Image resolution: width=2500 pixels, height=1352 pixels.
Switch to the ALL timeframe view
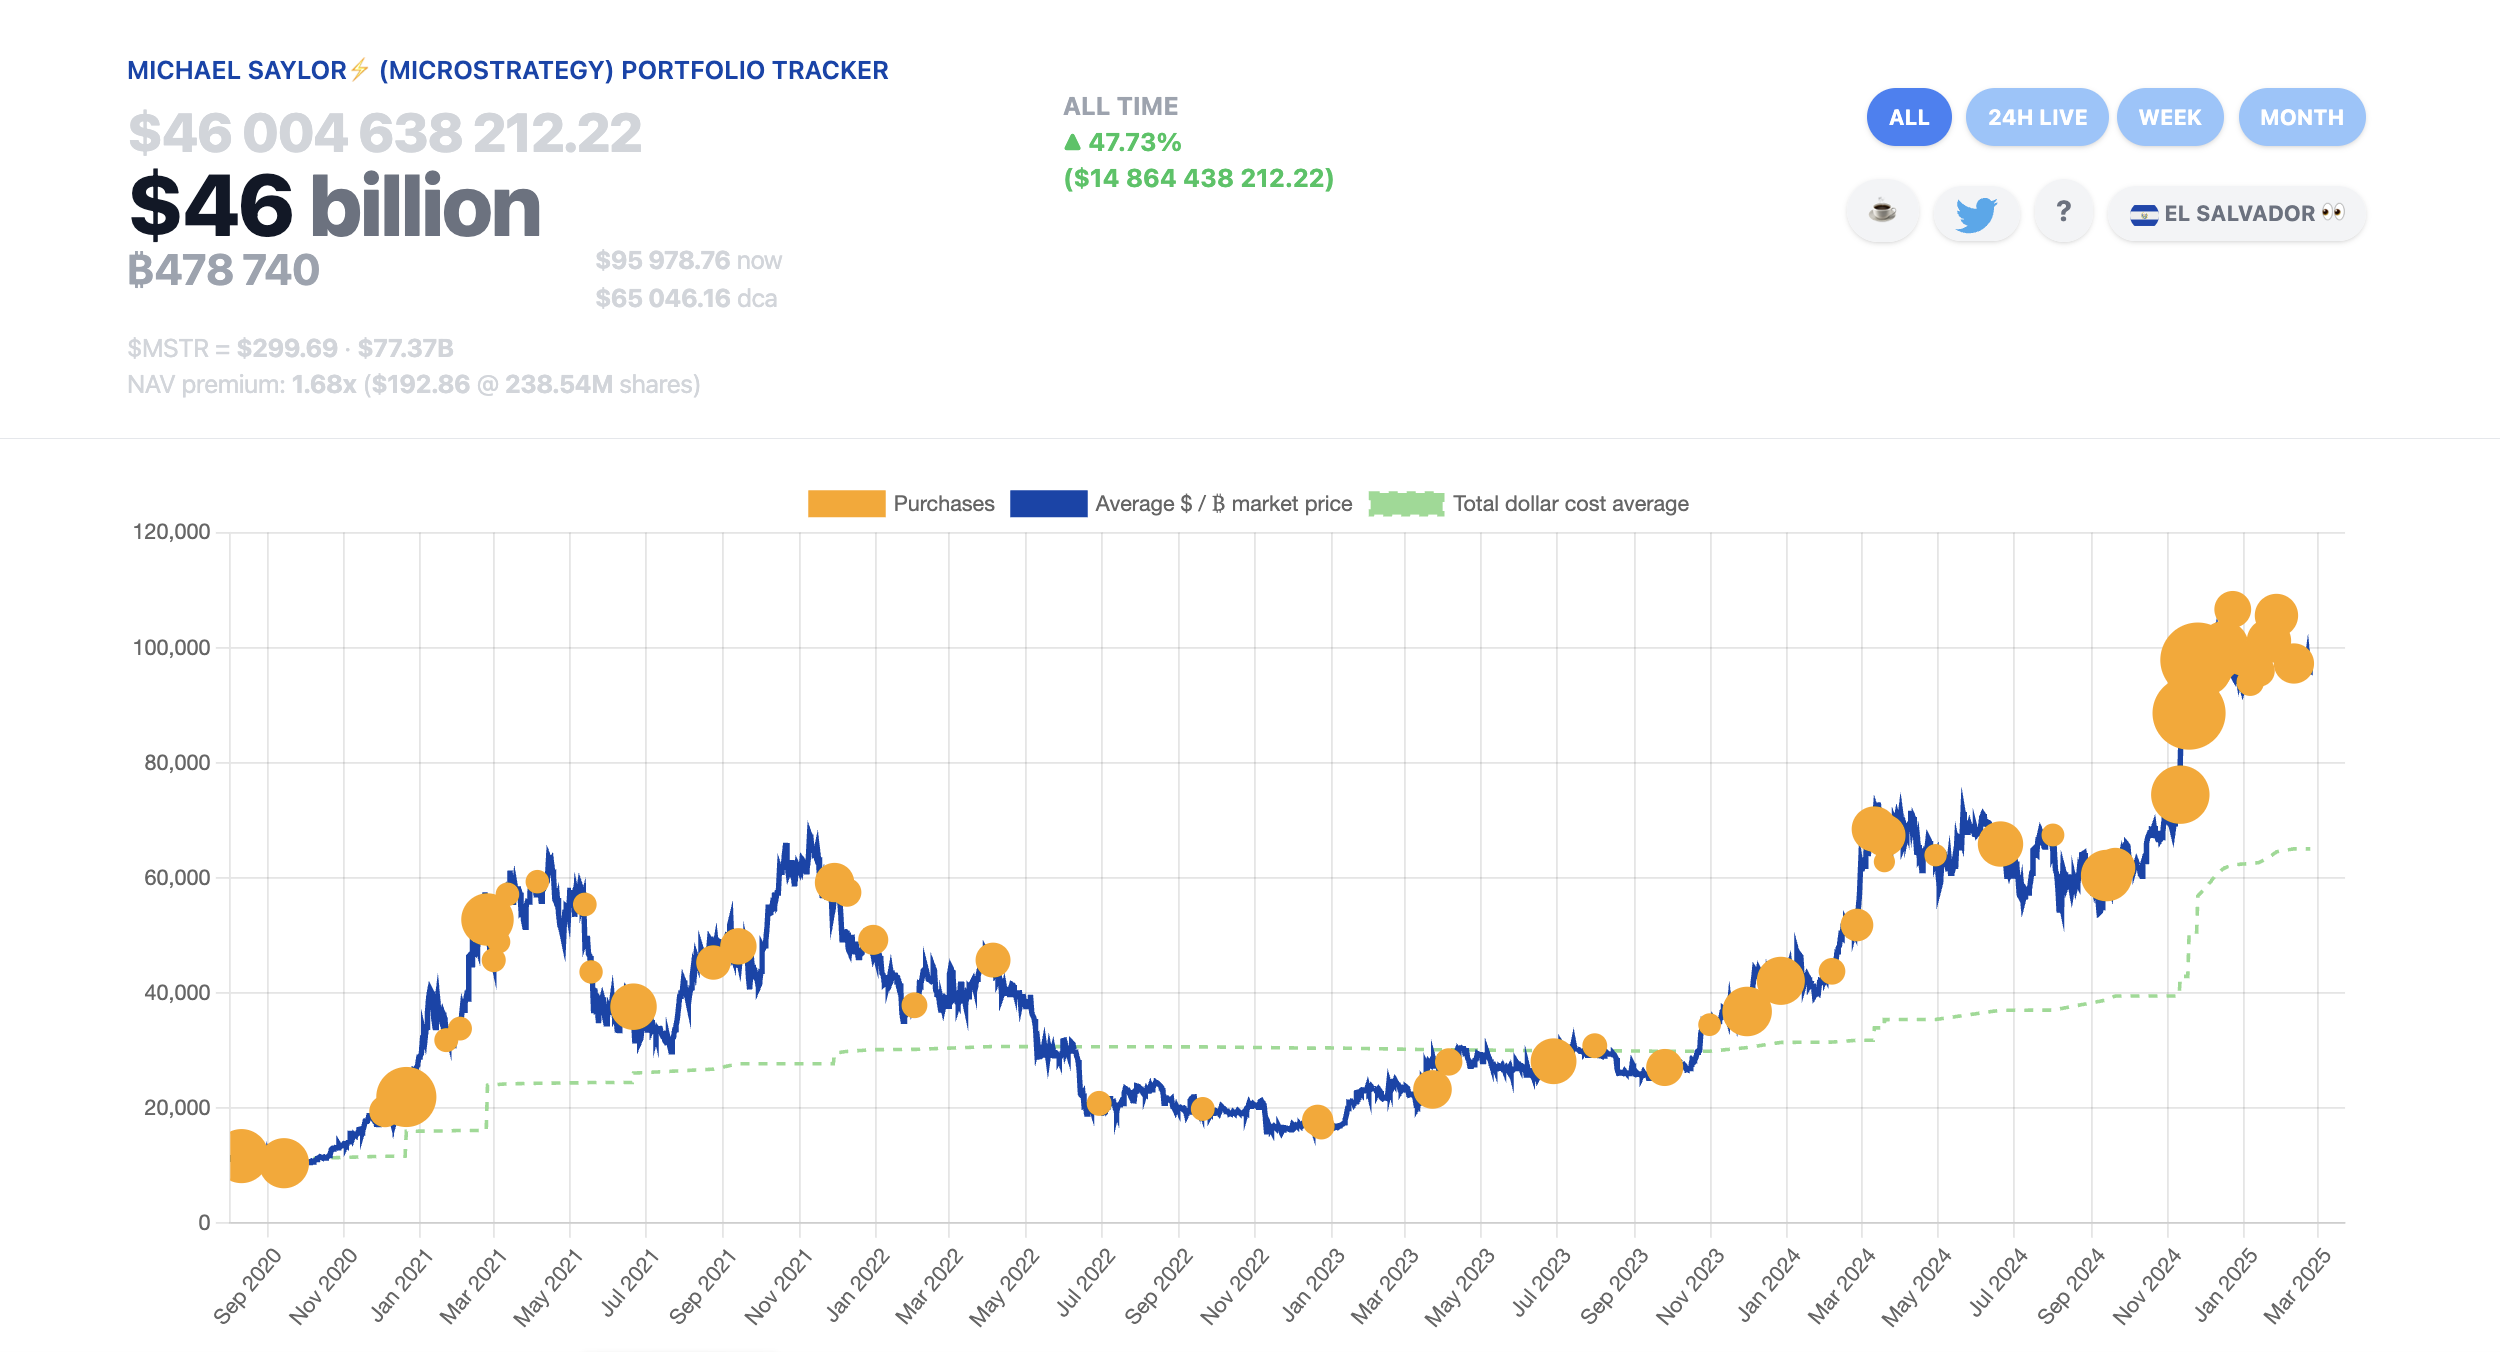1908,117
